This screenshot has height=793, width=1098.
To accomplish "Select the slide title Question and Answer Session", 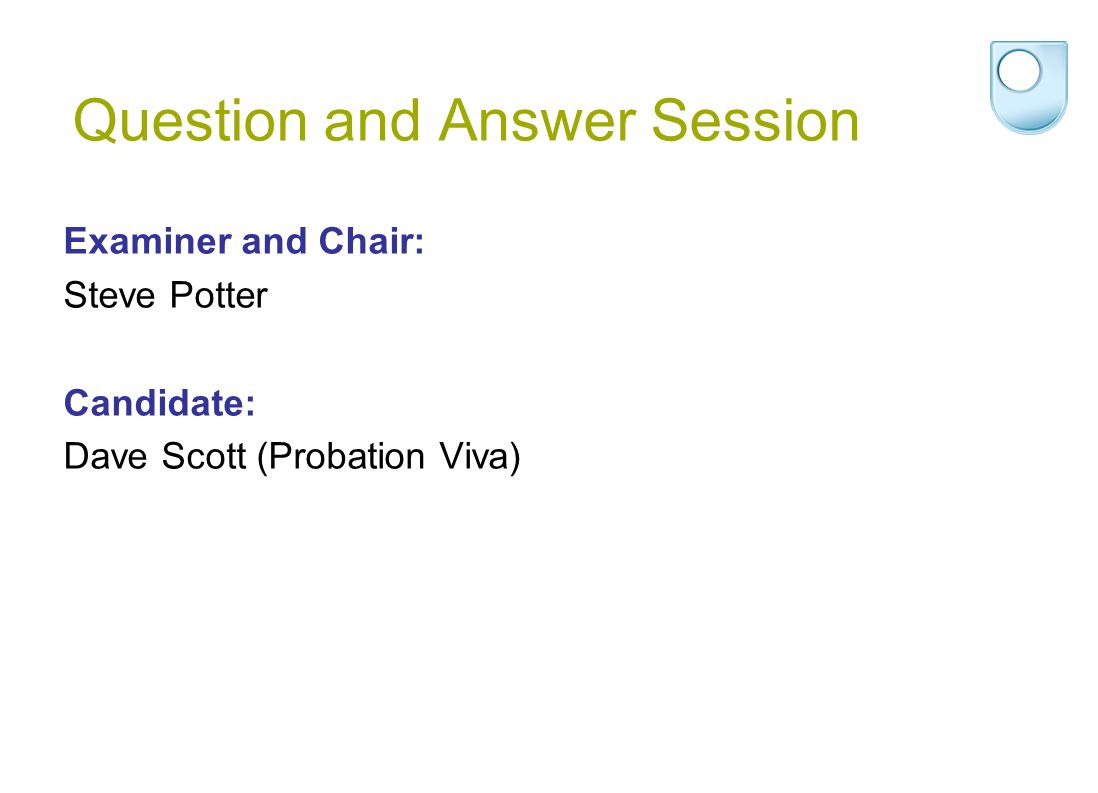I will pyautogui.click(x=466, y=121).
